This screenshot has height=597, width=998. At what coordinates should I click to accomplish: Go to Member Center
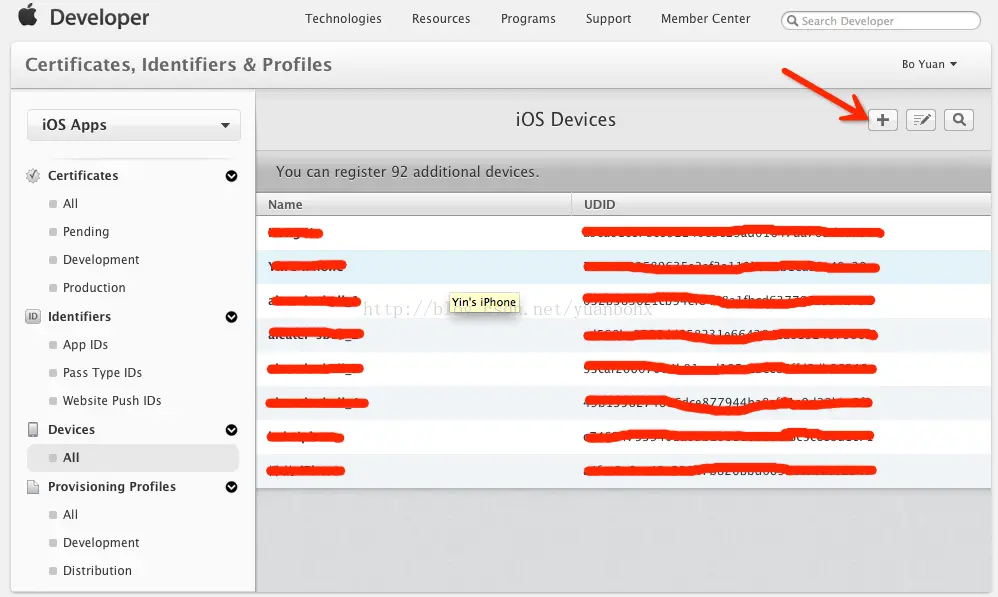[705, 19]
